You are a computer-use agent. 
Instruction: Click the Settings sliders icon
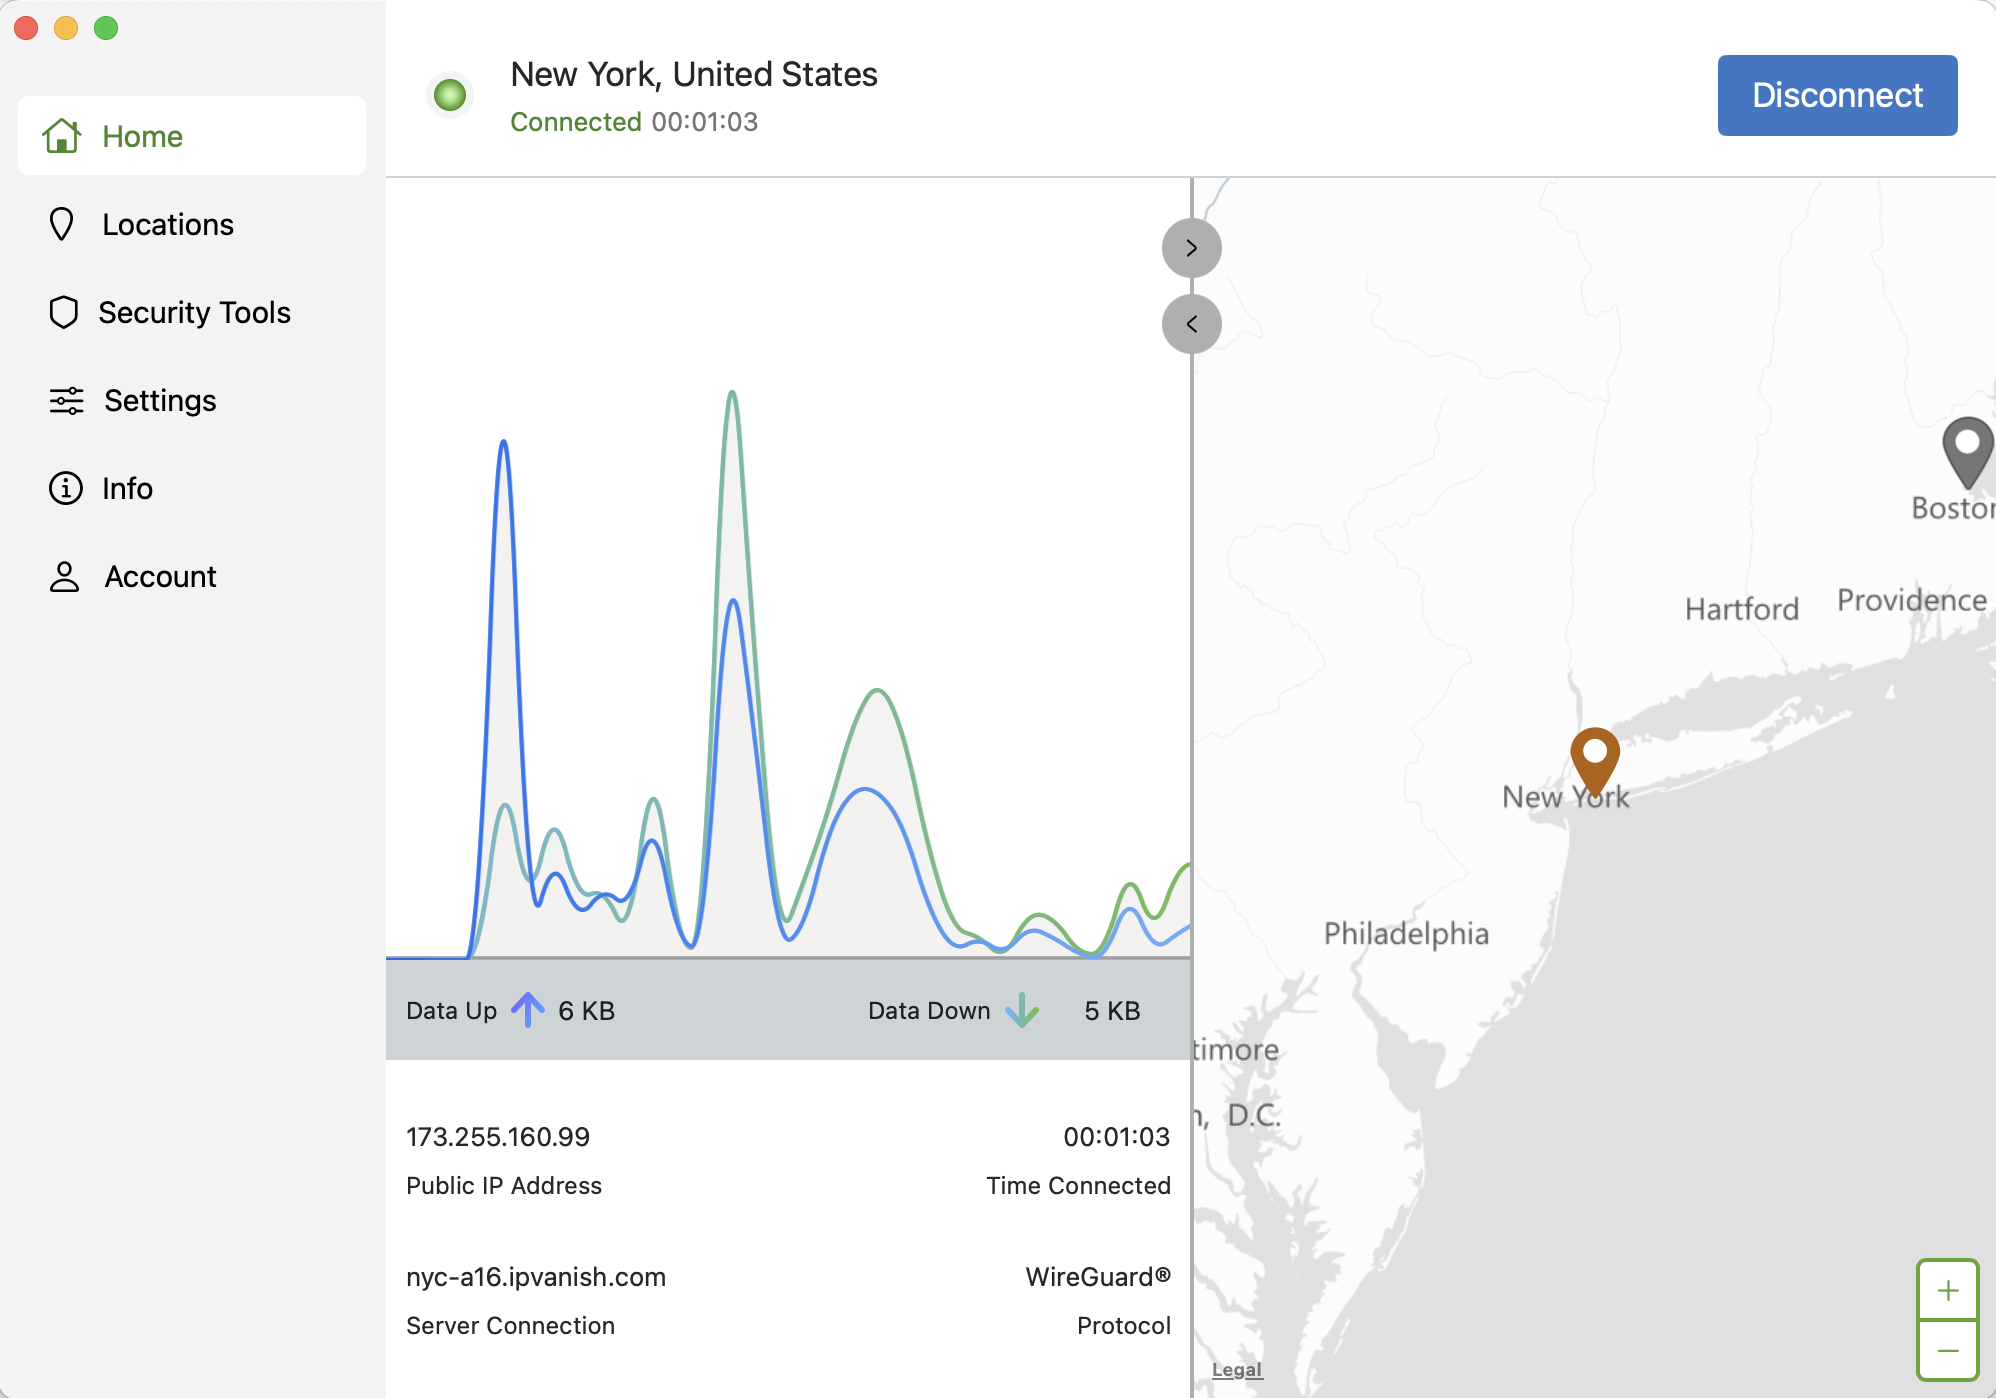pyautogui.click(x=66, y=400)
